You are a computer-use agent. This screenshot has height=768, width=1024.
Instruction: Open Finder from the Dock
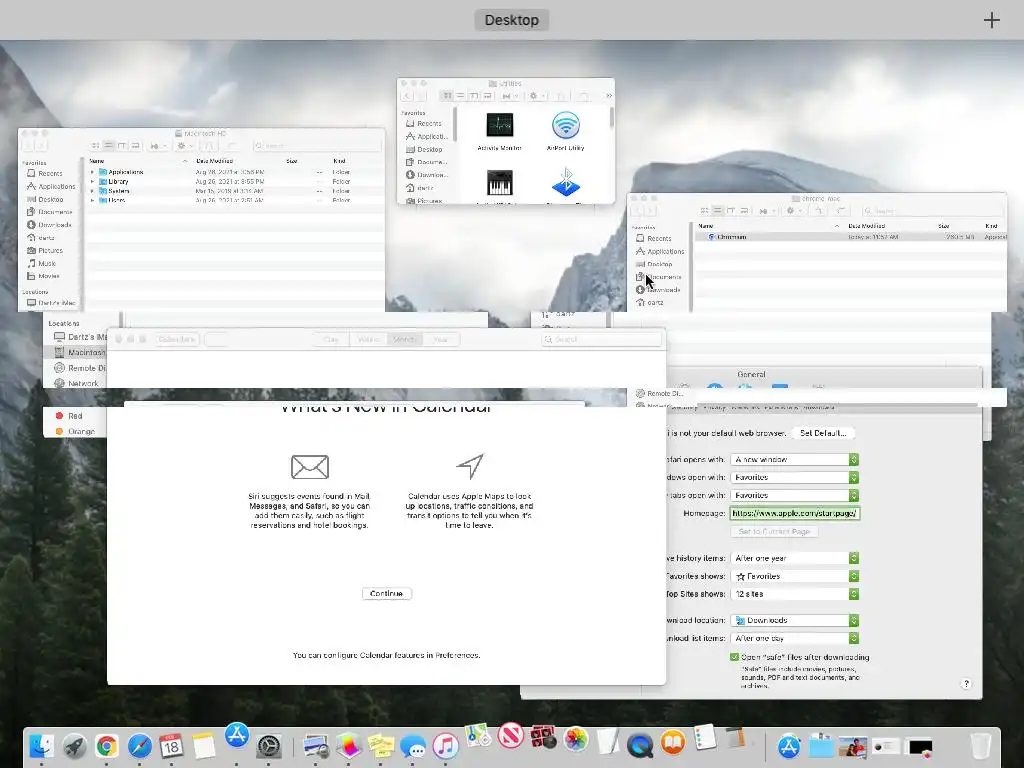pos(42,745)
